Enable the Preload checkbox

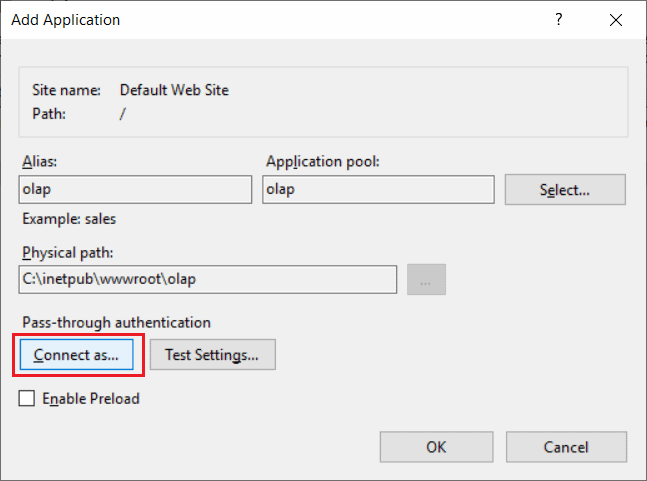point(28,399)
